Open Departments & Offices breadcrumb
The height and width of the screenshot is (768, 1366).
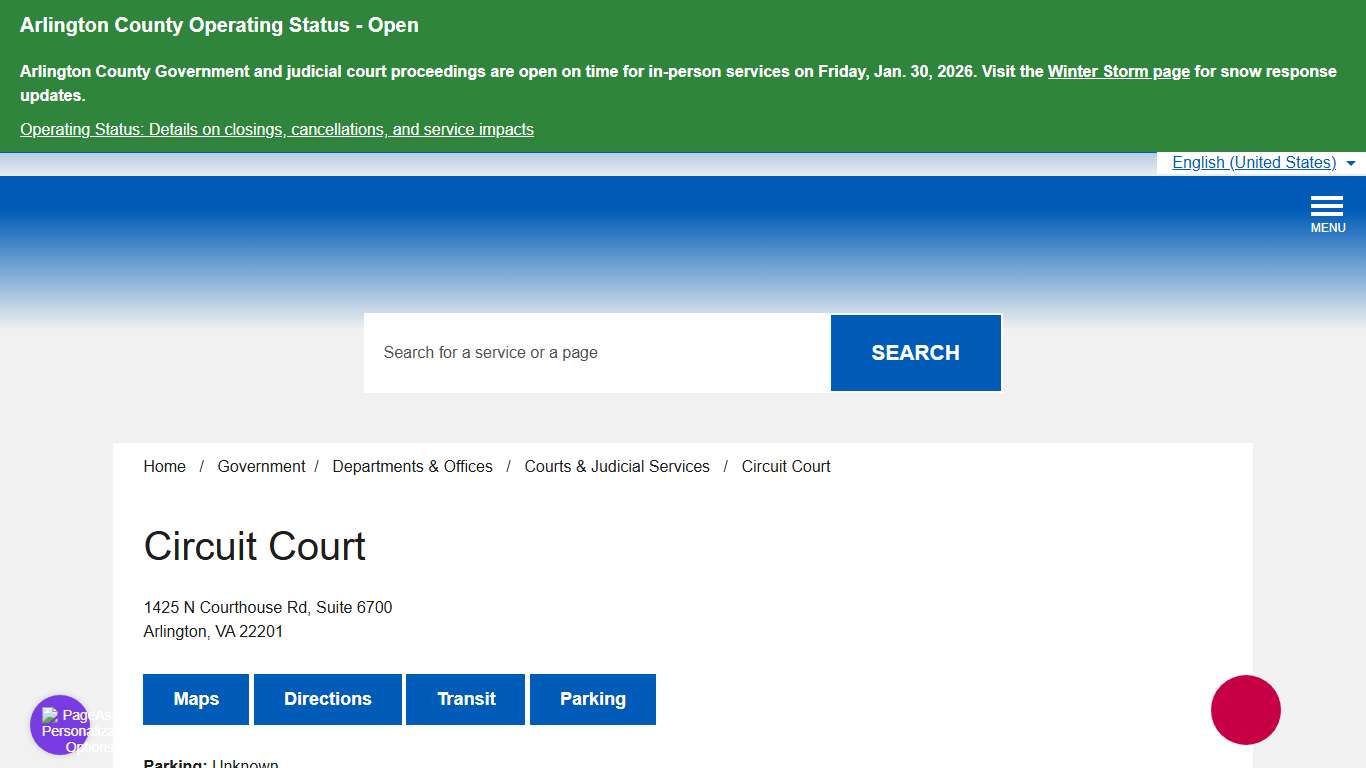point(412,466)
